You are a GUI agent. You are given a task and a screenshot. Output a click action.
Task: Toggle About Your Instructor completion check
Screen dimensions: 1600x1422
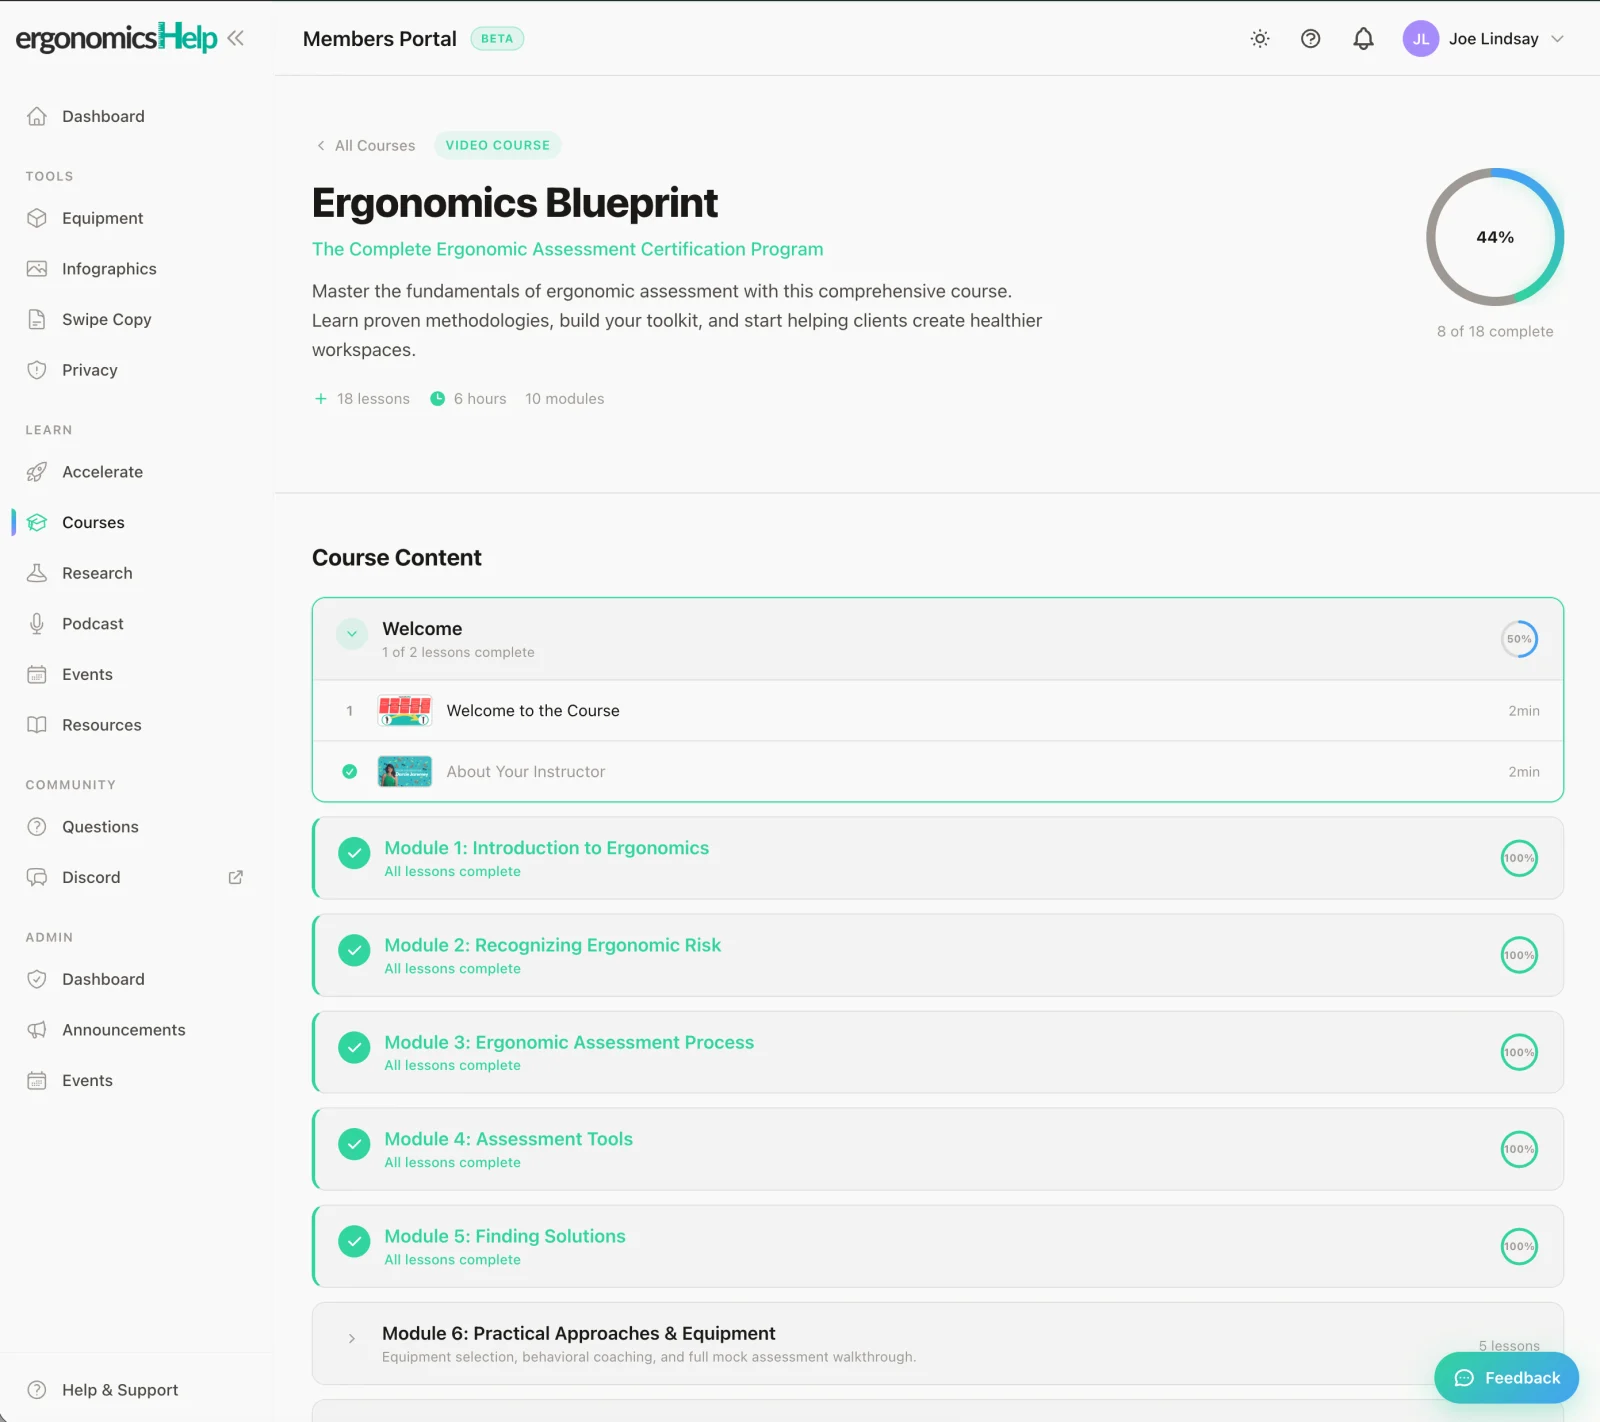coord(349,772)
